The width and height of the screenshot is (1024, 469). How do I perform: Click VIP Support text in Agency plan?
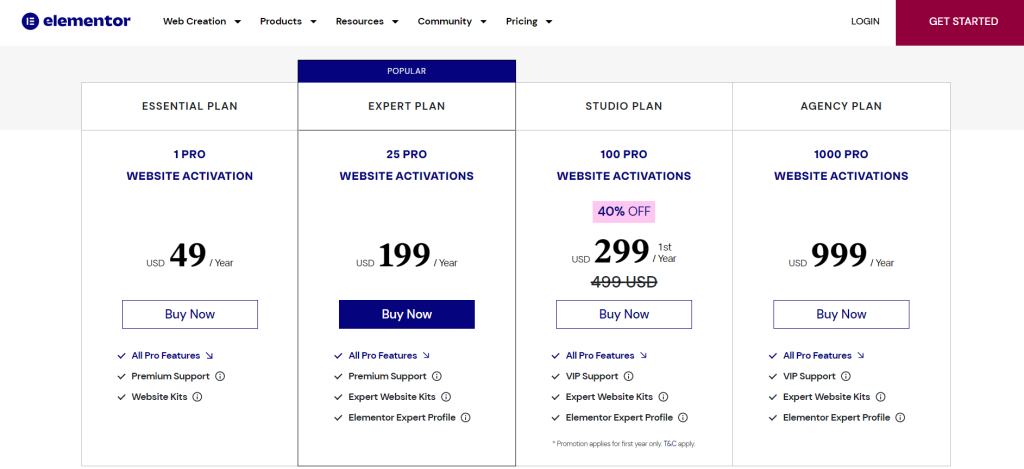[x=809, y=376]
